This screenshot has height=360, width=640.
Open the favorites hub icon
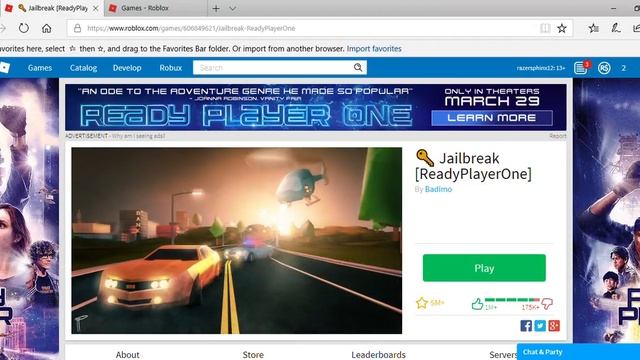point(594,28)
